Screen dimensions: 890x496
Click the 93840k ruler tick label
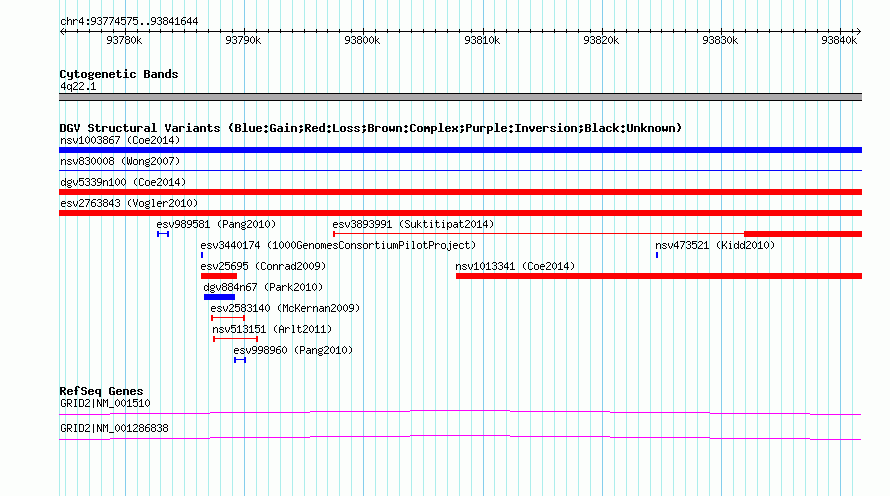(839, 40)
